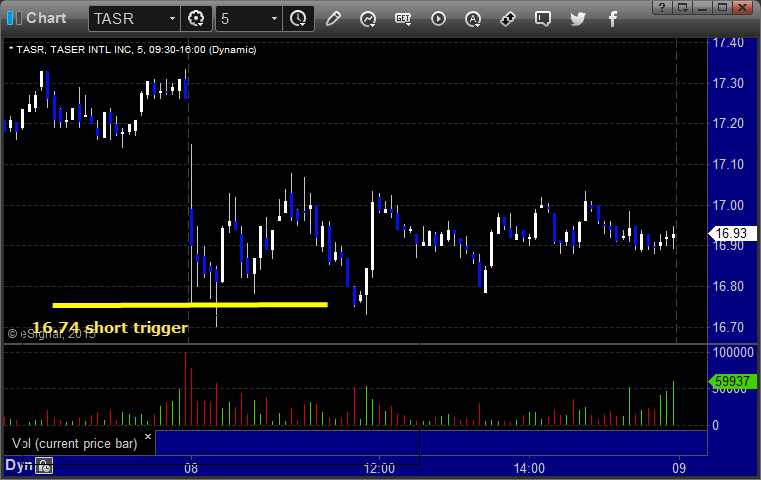Click the Dyn label at bottom left

coord(19,465)
